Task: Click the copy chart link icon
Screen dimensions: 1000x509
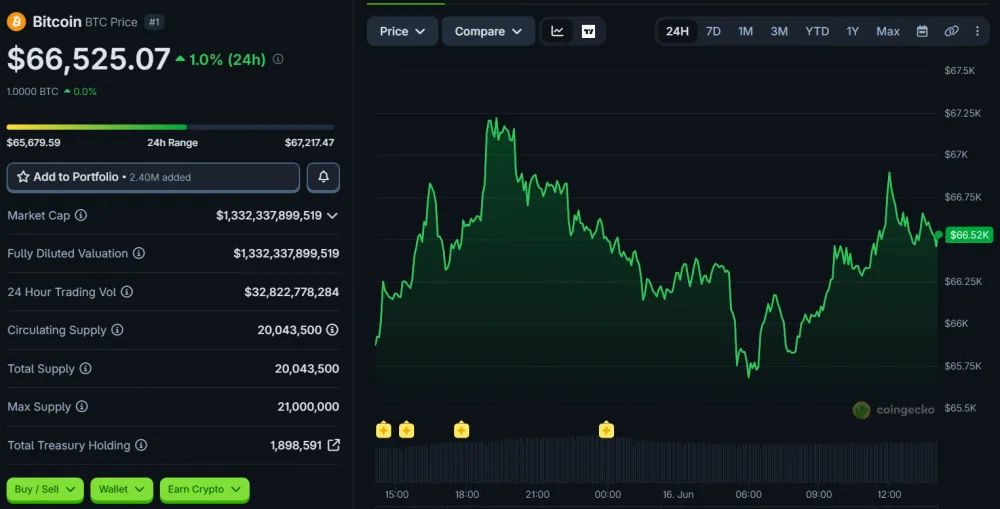Action: (951, 31)
